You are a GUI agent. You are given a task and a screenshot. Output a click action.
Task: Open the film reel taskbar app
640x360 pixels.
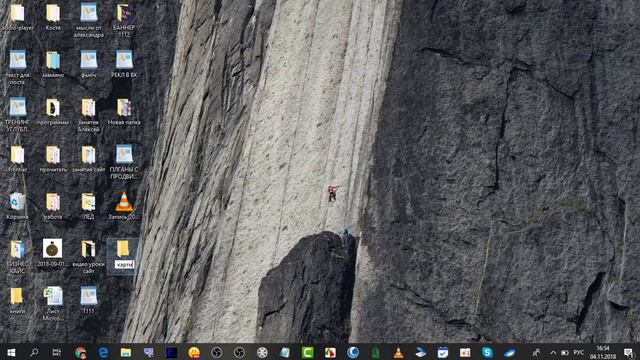click(262, 352)
